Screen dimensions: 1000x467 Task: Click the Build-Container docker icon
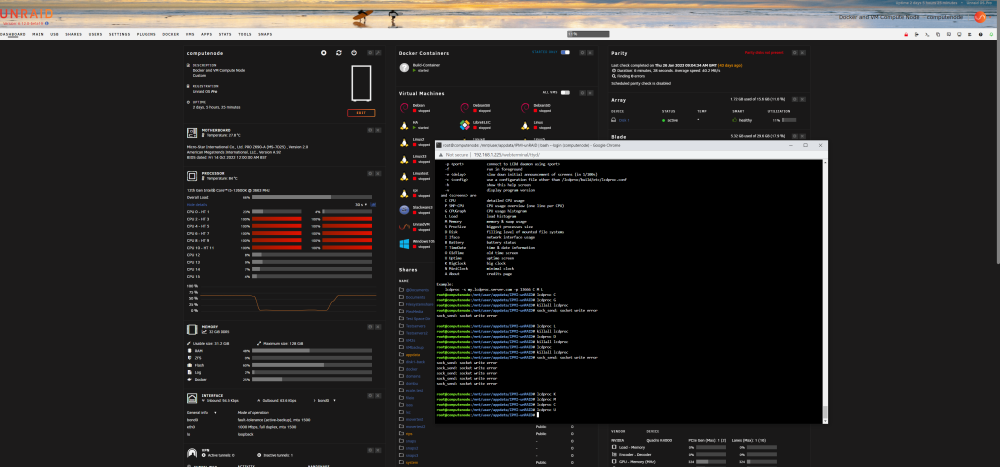coord(404,67)
